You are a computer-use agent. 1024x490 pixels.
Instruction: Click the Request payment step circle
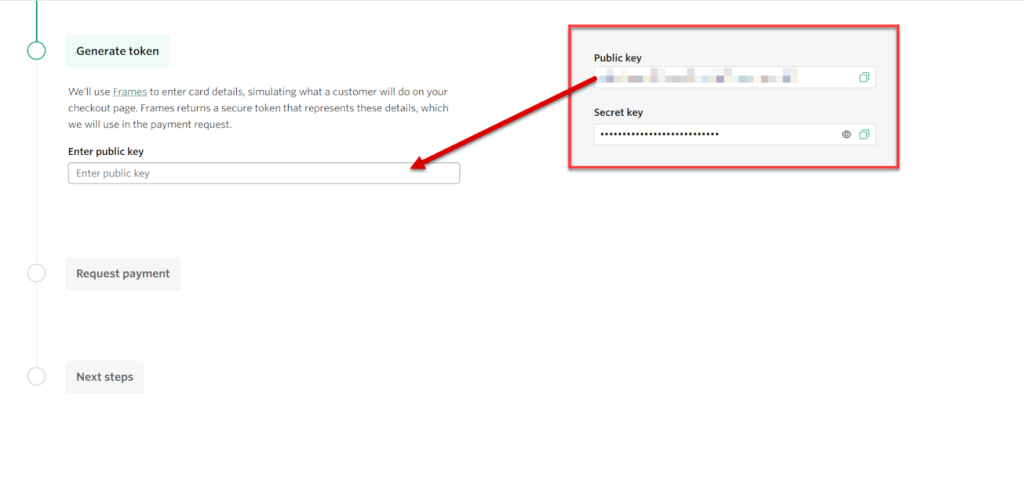click(x=36, y=273)
